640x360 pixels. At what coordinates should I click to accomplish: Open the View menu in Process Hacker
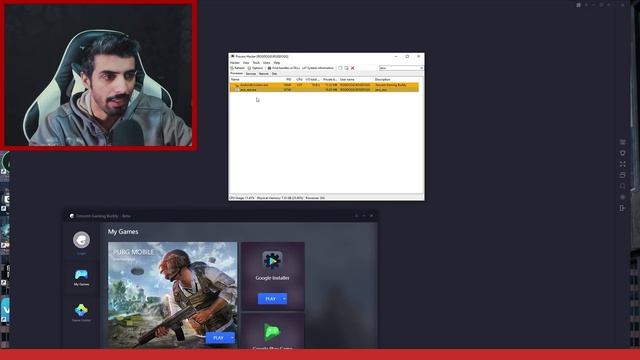click(246, 63)
